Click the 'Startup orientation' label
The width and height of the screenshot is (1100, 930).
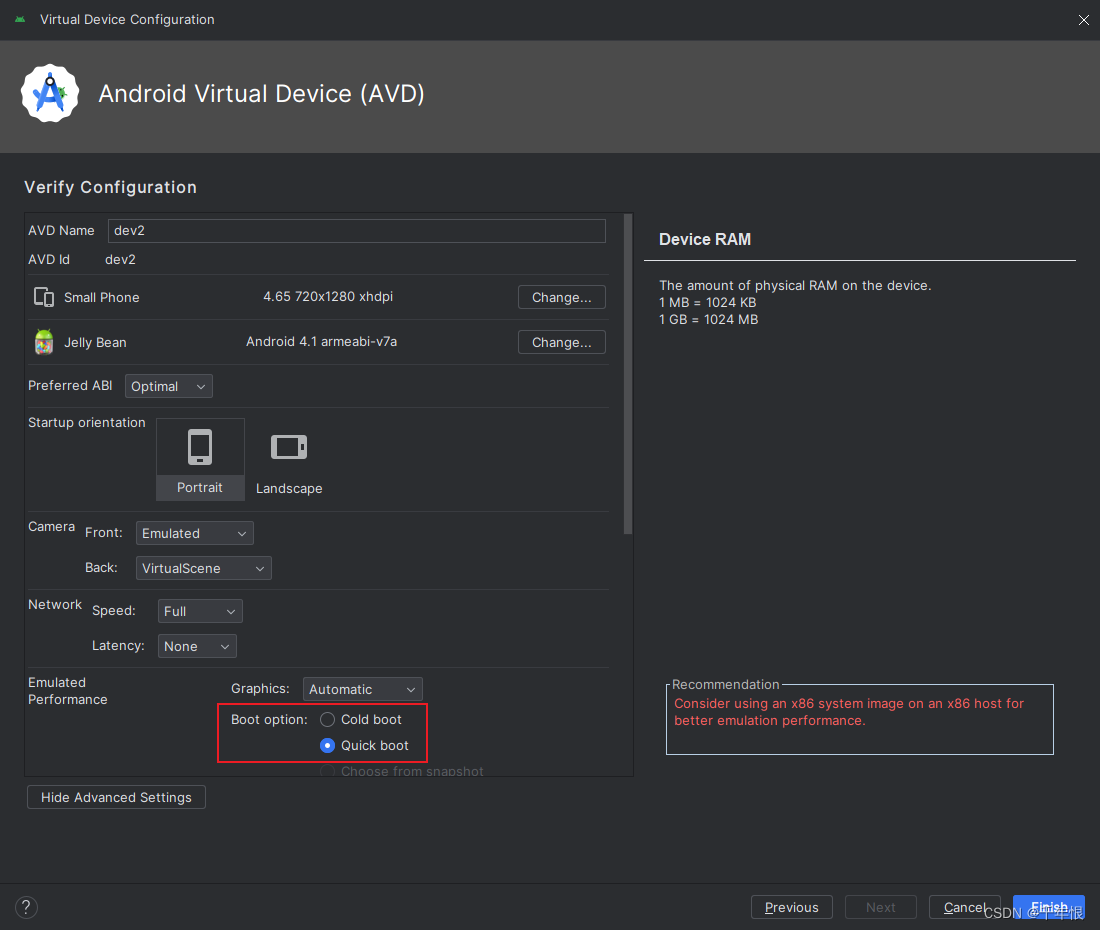87,422
